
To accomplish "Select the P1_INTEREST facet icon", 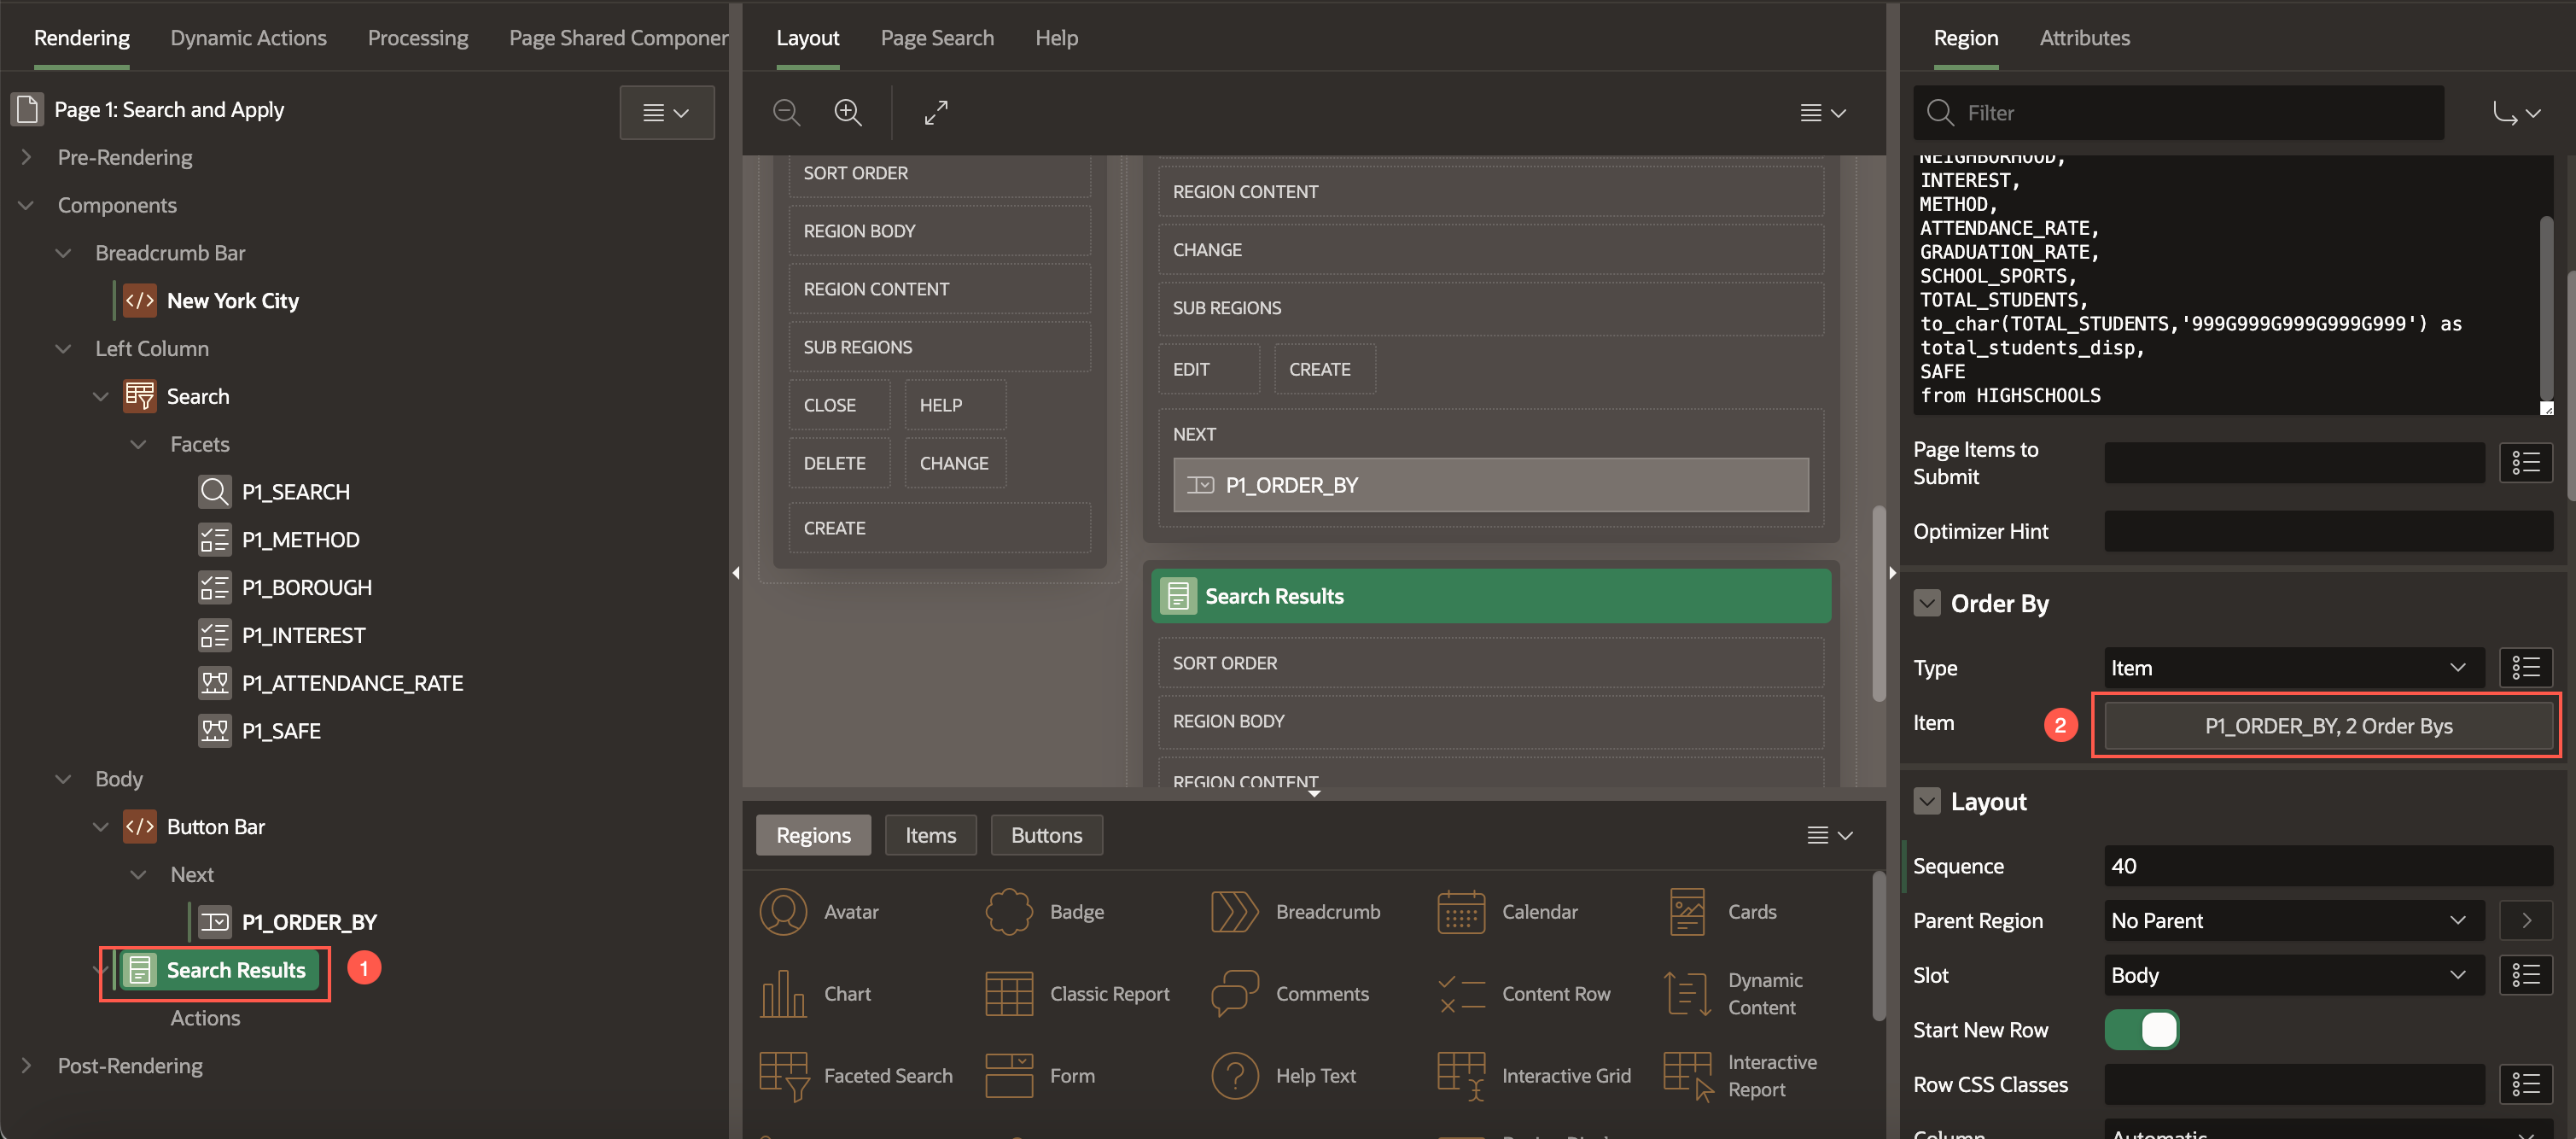I will (214, 635).
